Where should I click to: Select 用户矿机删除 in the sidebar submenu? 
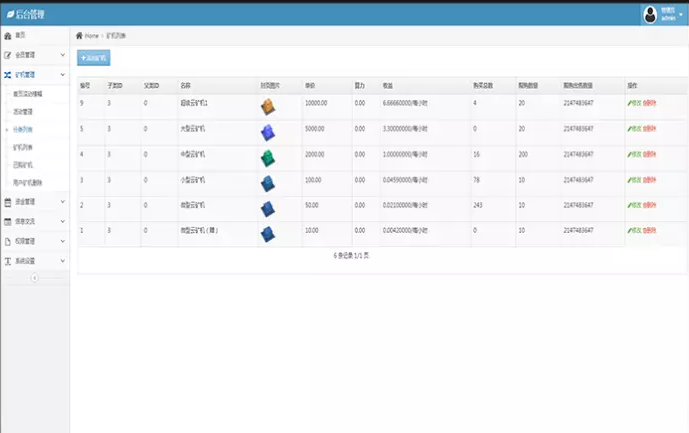28,182
